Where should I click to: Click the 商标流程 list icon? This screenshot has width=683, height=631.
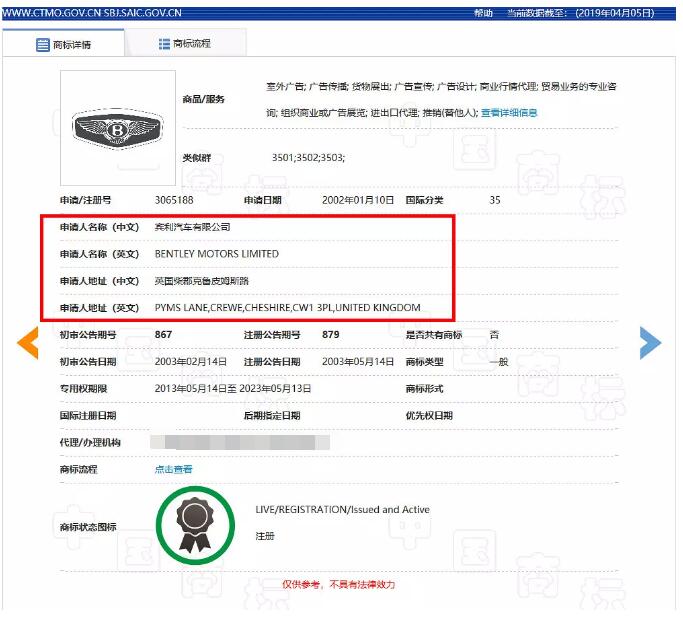click(x=164, y=44)
